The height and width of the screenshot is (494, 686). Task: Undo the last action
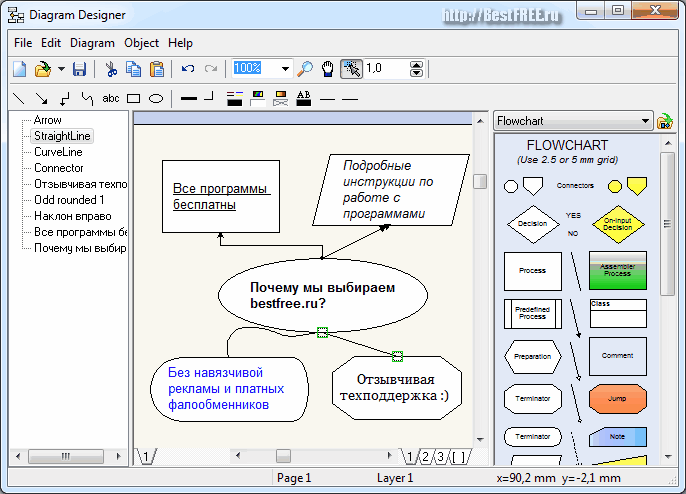188,69
